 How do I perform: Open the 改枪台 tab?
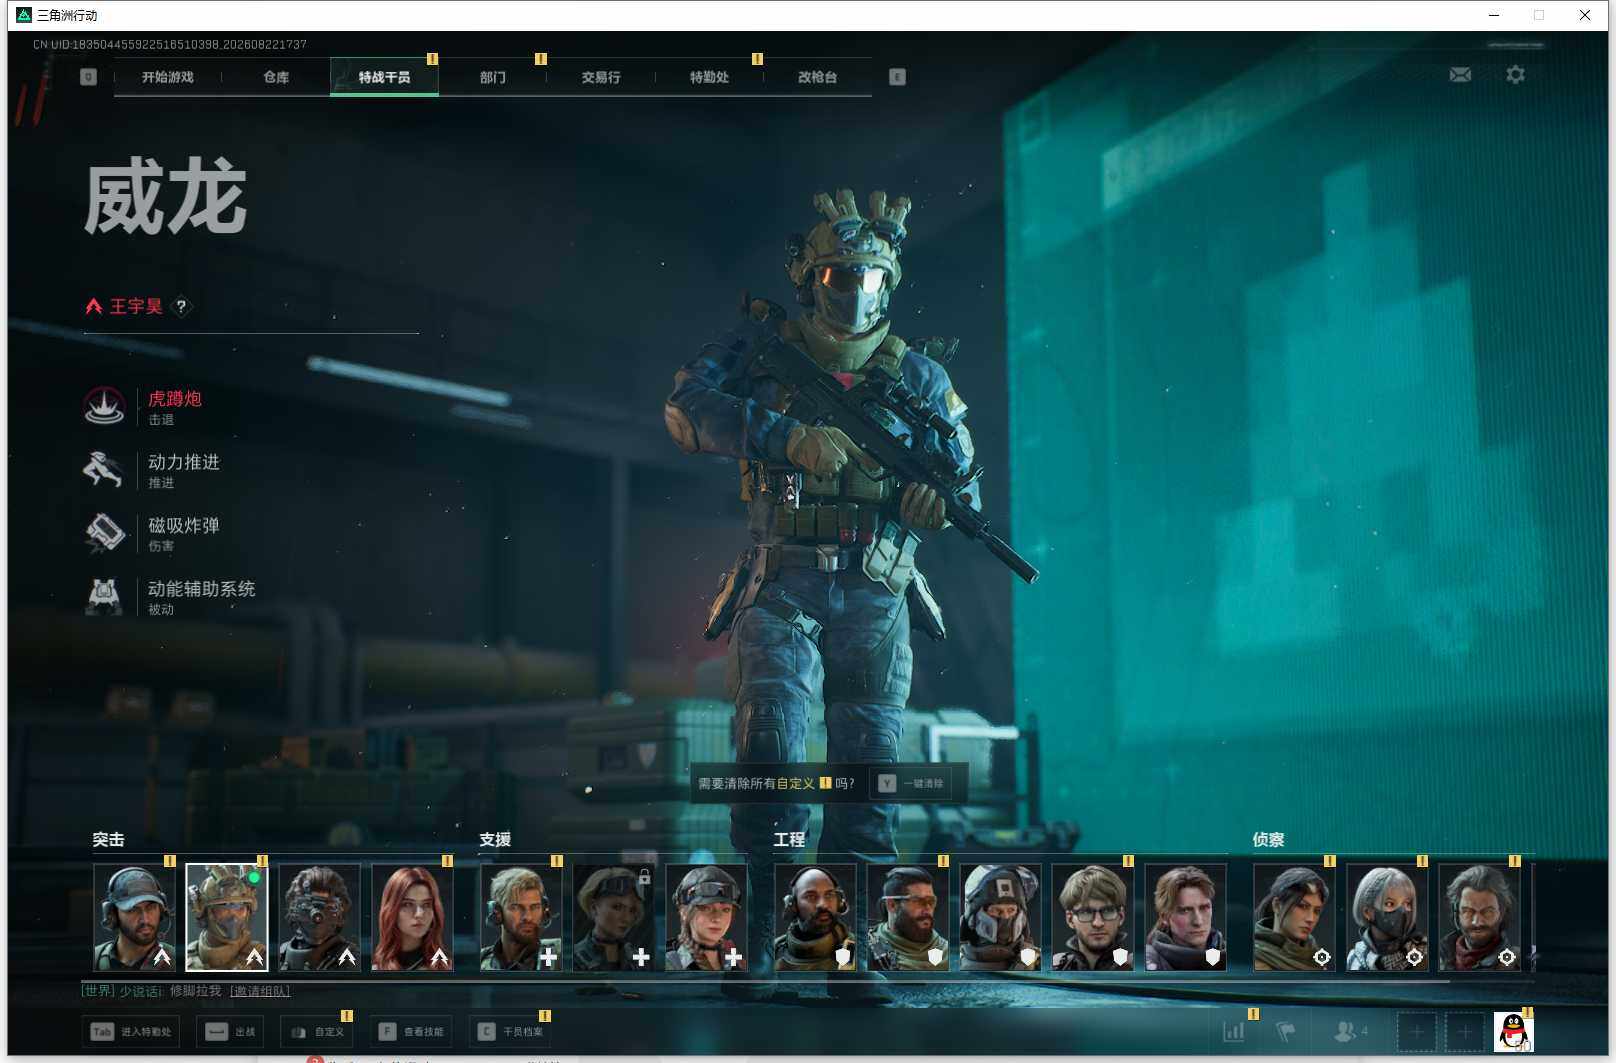click(x=817, y=77)
